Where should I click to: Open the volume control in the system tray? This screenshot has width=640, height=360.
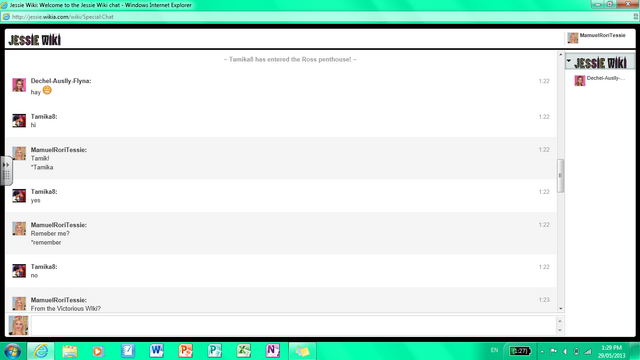[565, 351]
